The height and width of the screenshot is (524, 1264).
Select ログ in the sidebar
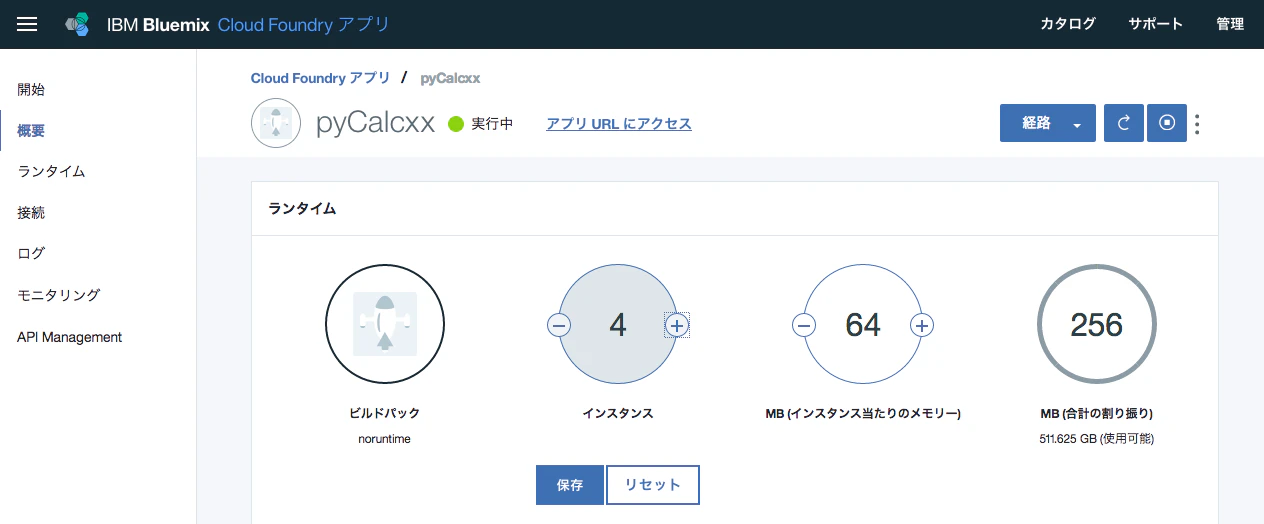31,254
